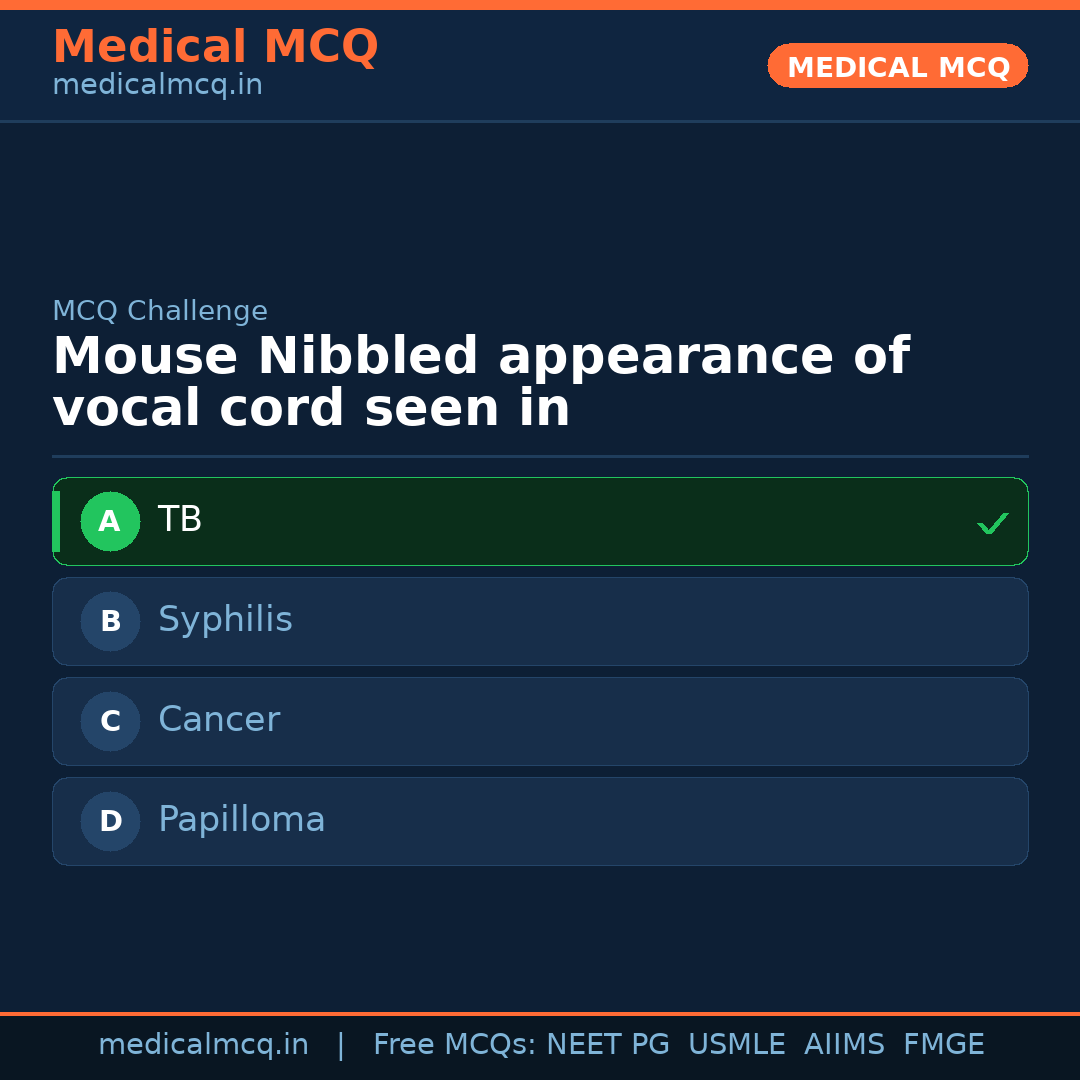Click the green accent bar on option A
This screenshot has width=1080, height=1080.
(57, 521)
